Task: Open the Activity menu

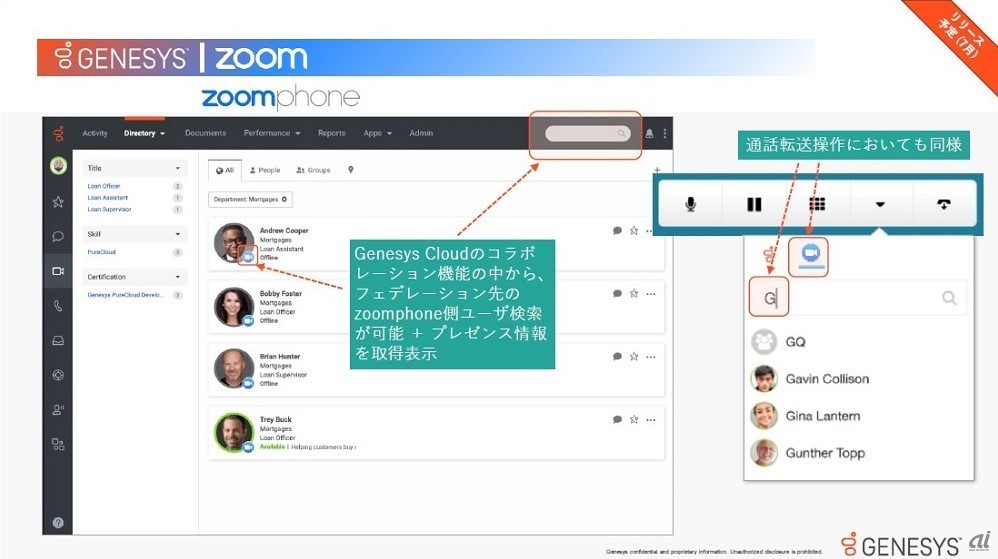Action: (95, 133)
